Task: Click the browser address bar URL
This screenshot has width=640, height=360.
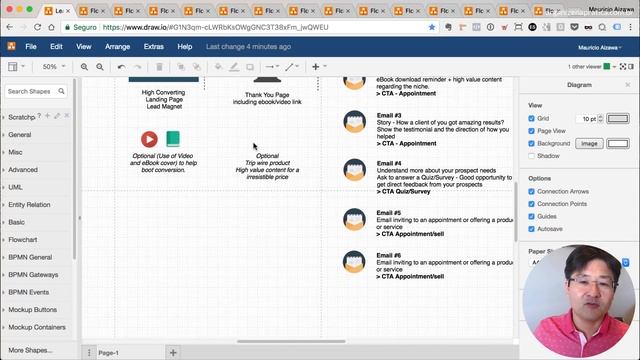Action: click(216, 27)
